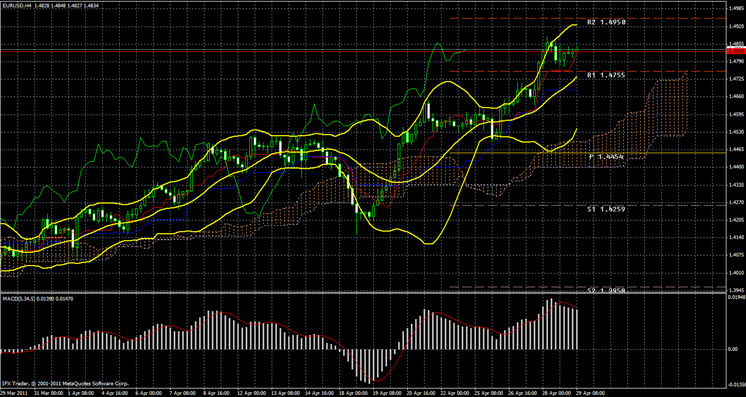The image size is (746, 397).
Task: Click the P 1.4454 pivot label
Action: coord(606,156)
